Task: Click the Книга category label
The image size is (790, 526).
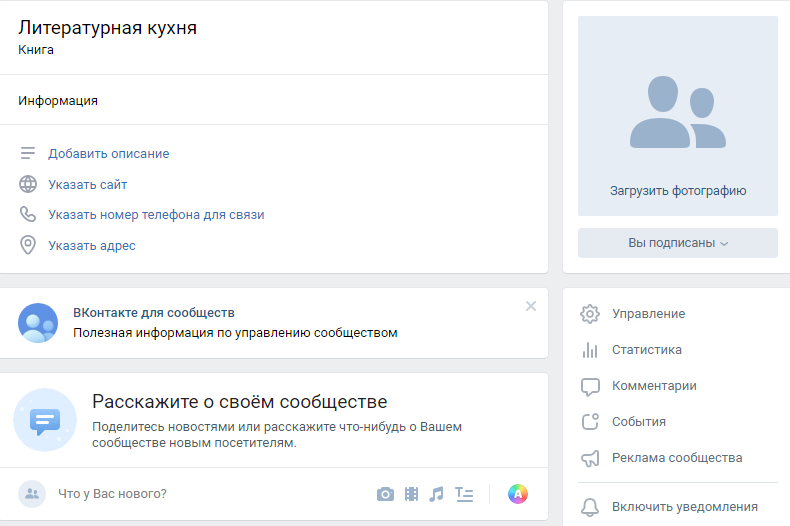Action: tap(36, 50)
